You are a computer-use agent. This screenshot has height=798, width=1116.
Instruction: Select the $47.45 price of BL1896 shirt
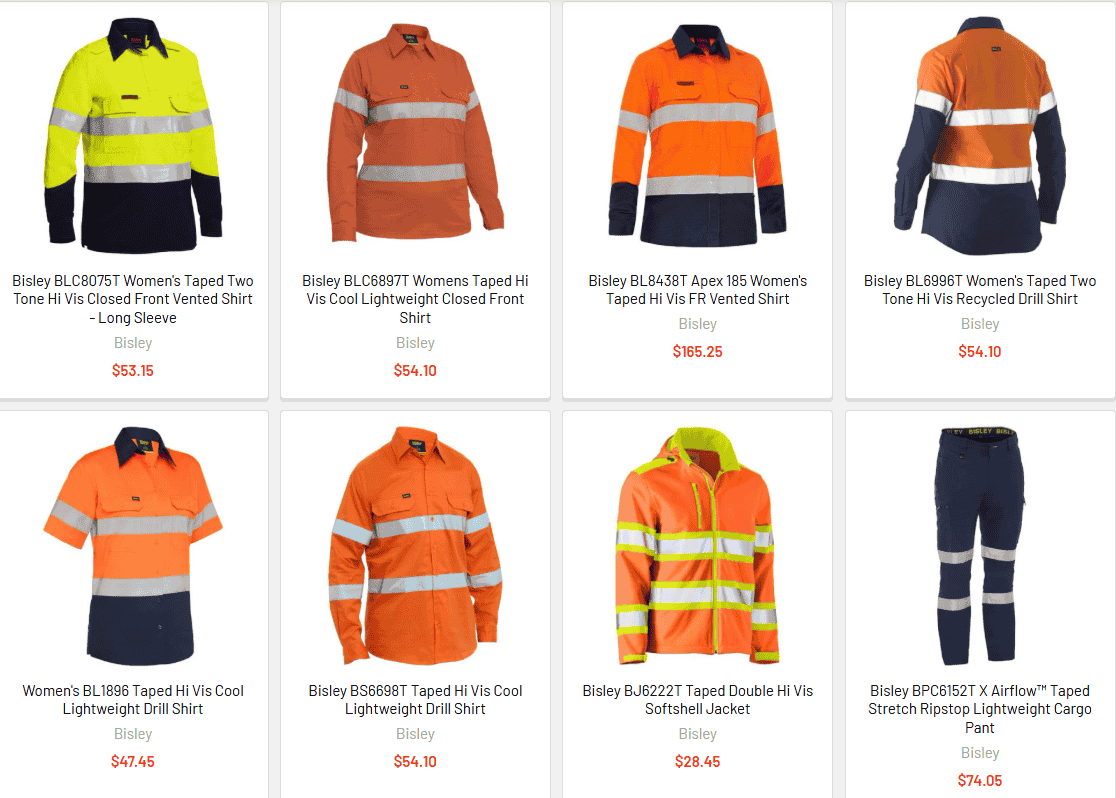pyautogui.click(x=133, y=762)
